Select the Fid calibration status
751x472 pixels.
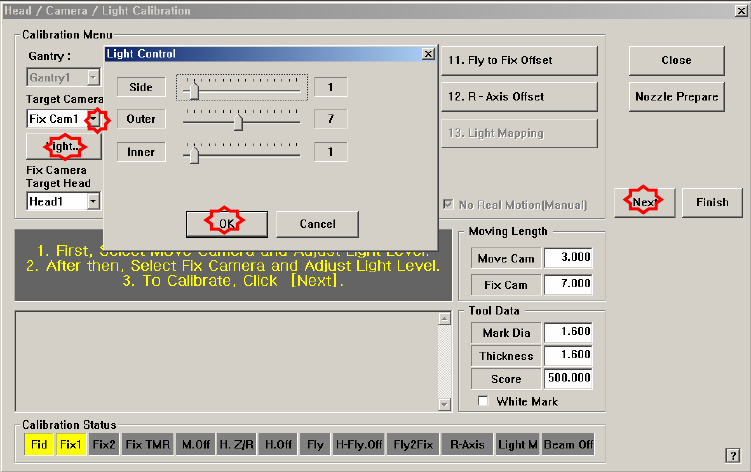coord(39,445)
